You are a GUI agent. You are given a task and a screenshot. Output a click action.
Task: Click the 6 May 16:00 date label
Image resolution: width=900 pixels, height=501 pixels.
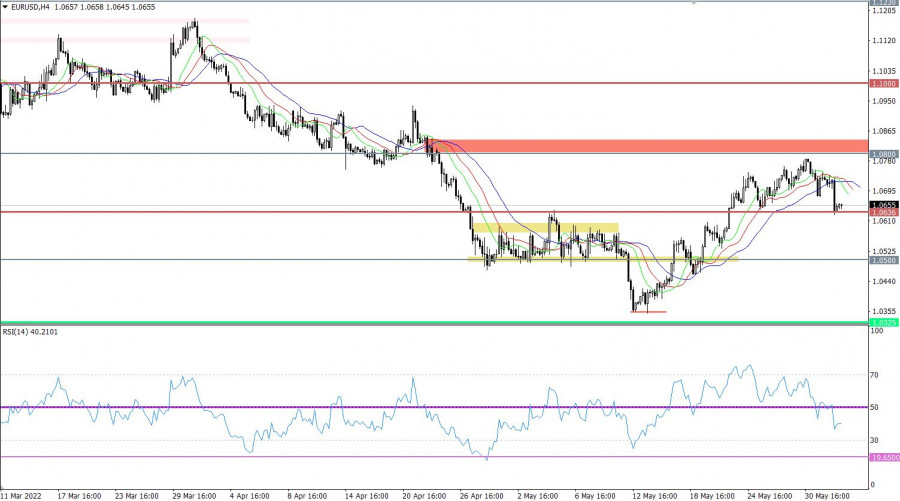coord(595,496)
